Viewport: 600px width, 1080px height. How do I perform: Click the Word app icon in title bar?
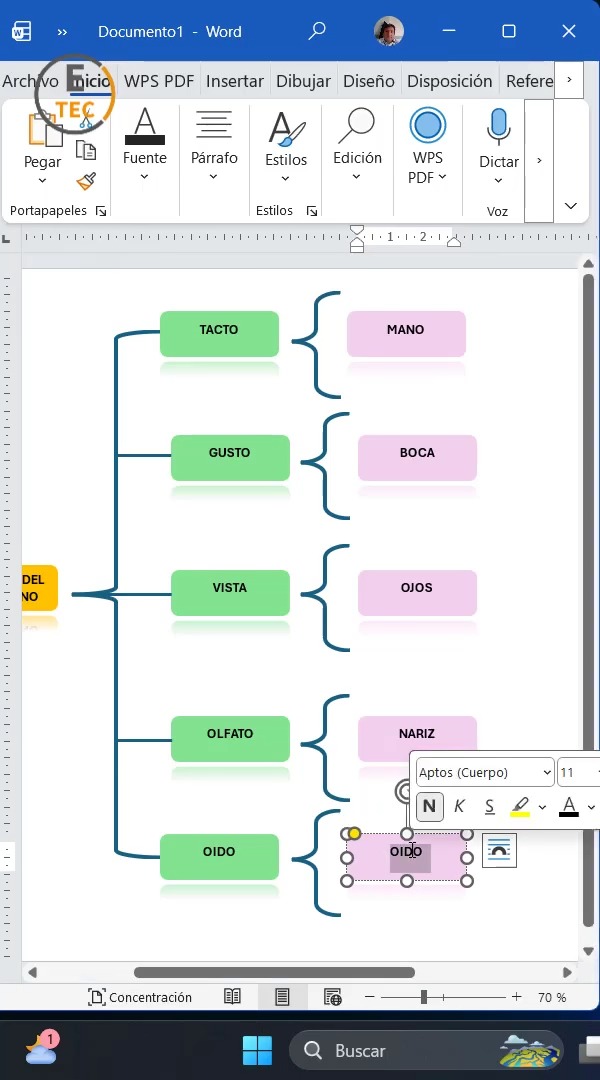[x=21, y=32]
